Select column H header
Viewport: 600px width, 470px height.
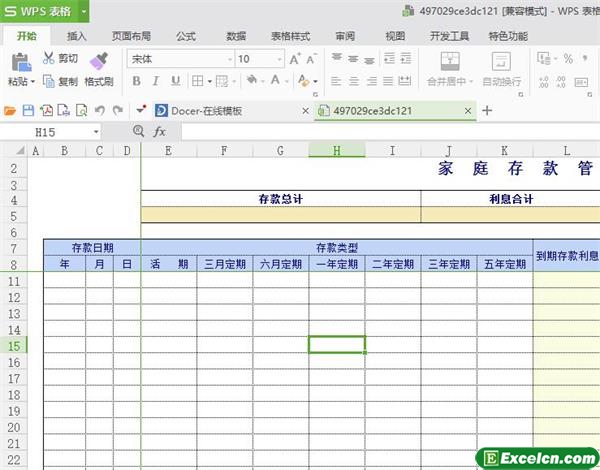[336, 150]
